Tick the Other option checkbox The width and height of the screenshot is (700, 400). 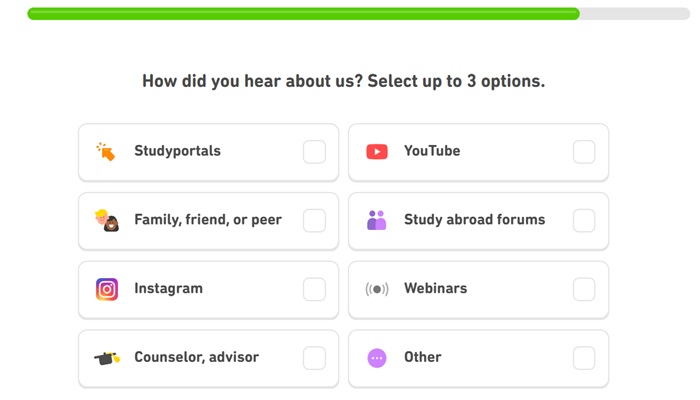coord(584,358)
